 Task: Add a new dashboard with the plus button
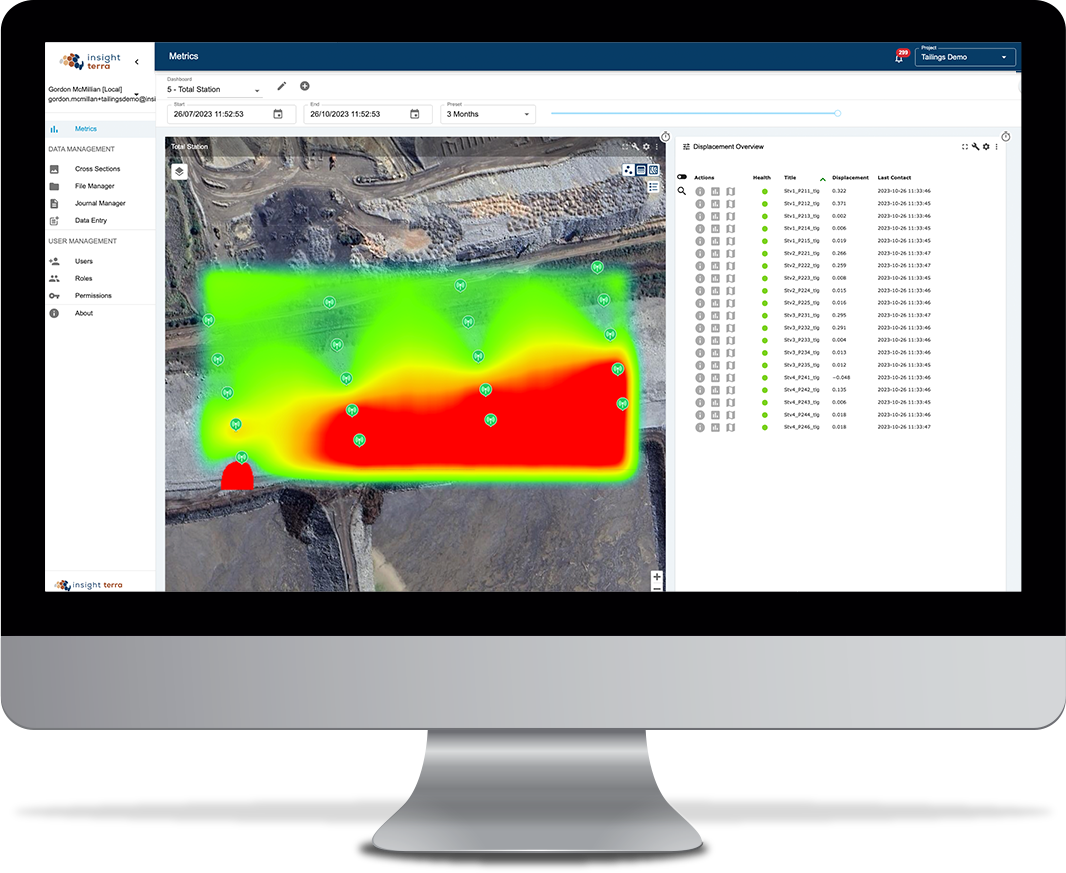pyautogui.click(x=304, y=86)
